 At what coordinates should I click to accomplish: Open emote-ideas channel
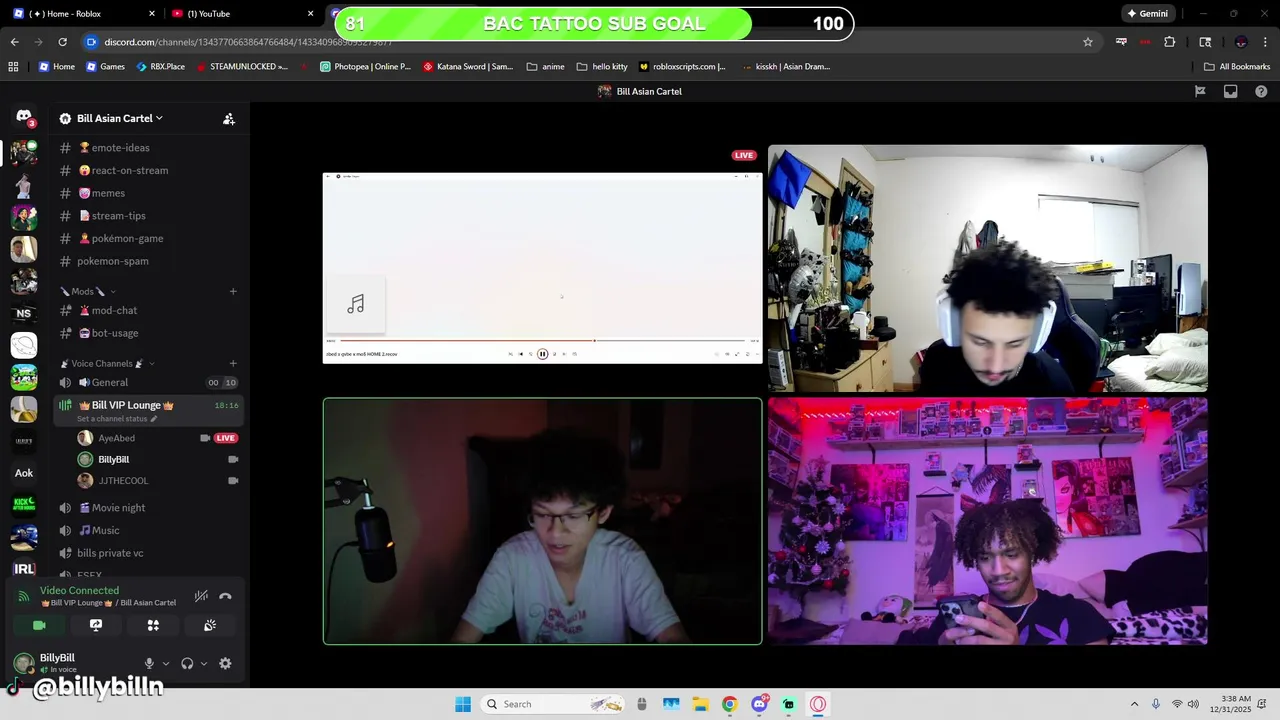[149, 148]
